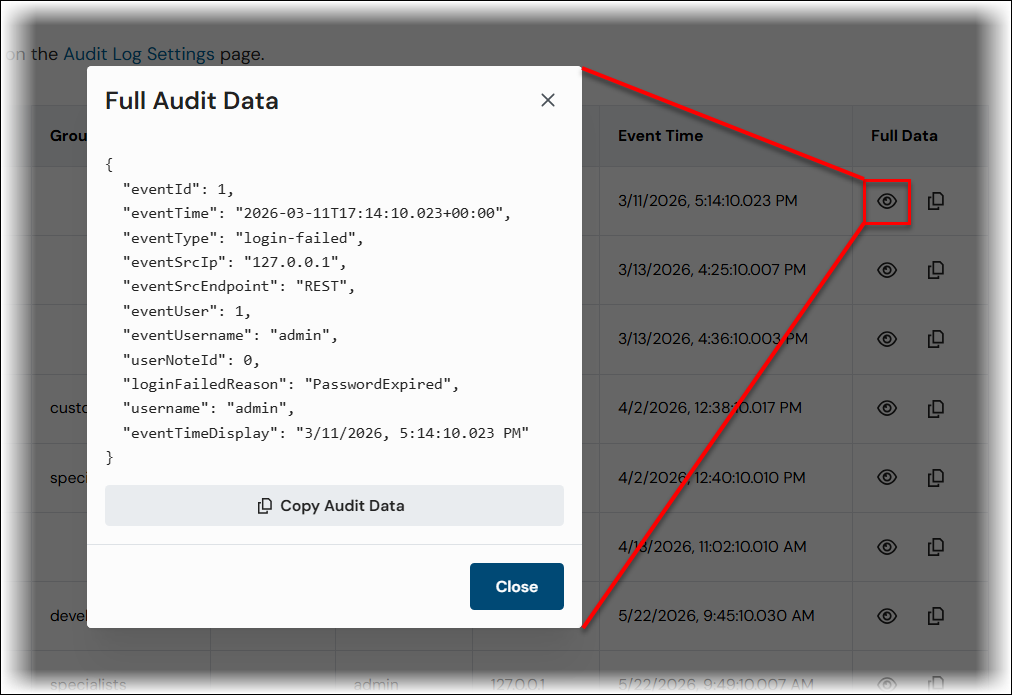The width and height of the screenshot is (1012, 695).
Task: Click the "eventType": "login-failed" line
Action: pos(243,237)
